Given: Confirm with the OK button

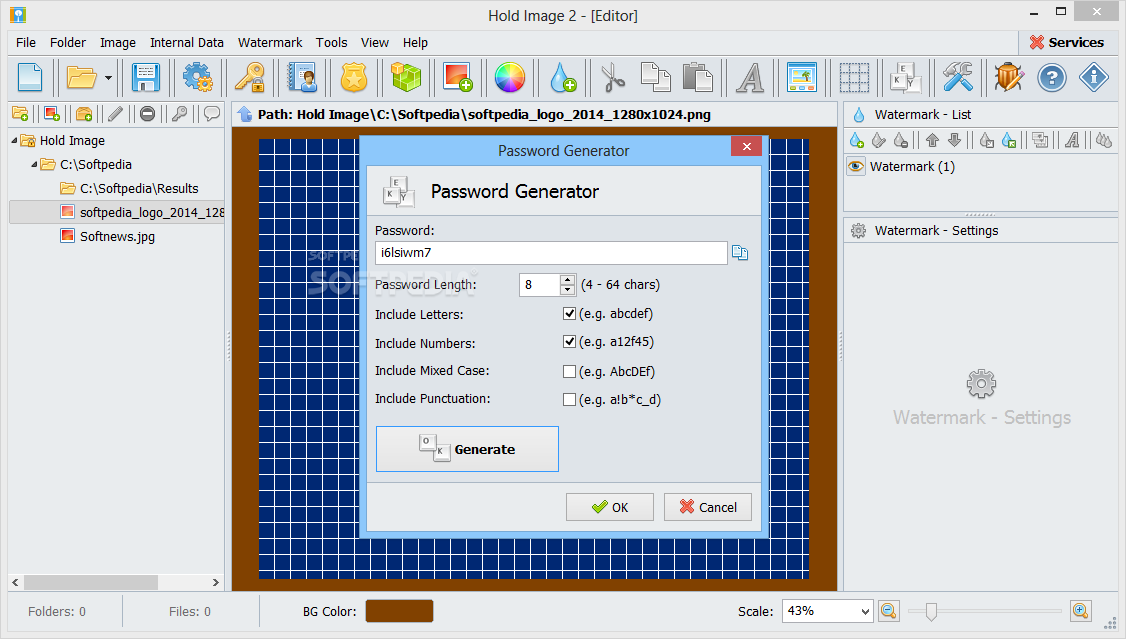Looking at the screenshot, I should click(x=610, y=507).
